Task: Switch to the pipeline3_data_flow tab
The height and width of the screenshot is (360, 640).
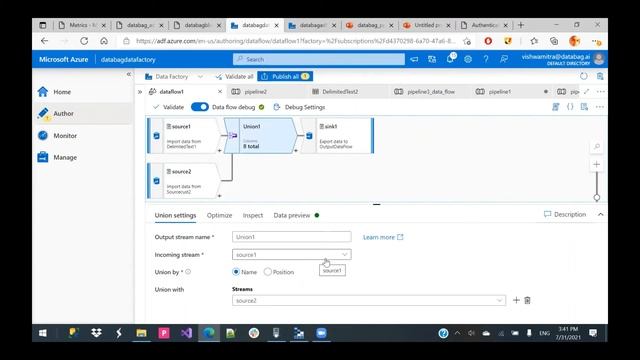Action: (431, 92)
